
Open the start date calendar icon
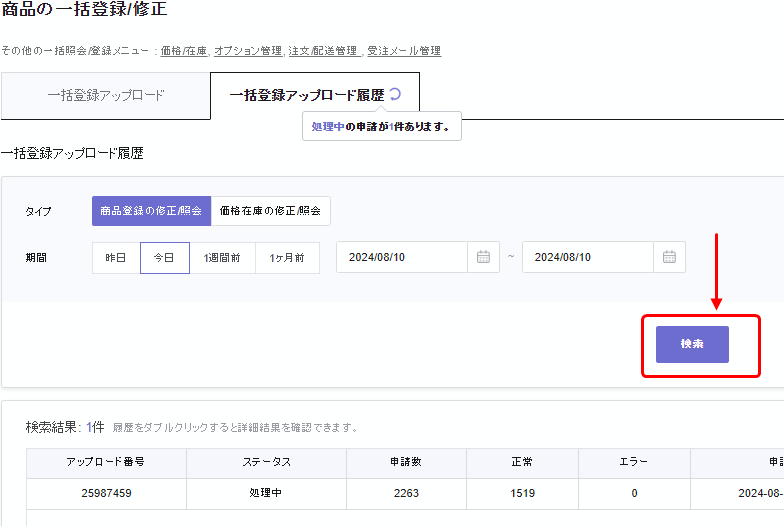coord(483,257)
